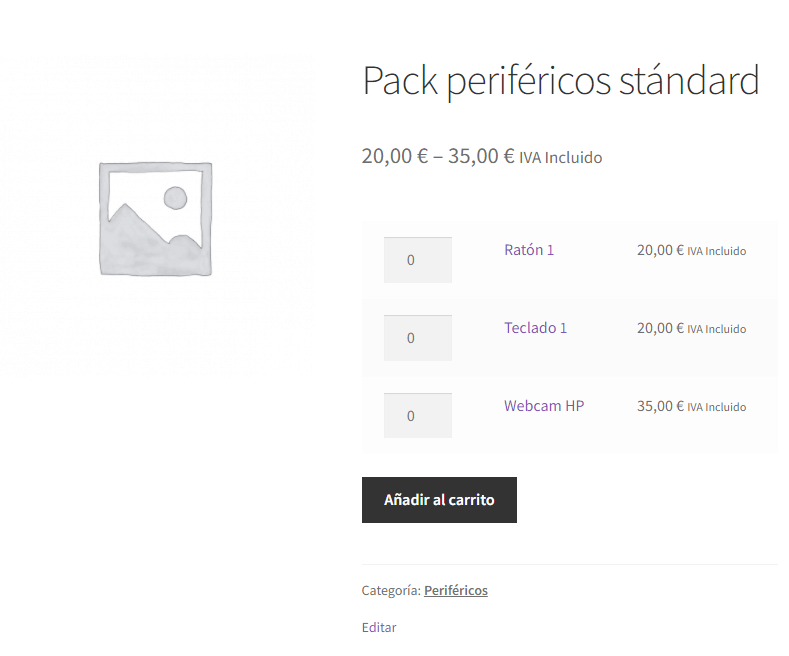Open the Periféricos category link

pos(456,591)
